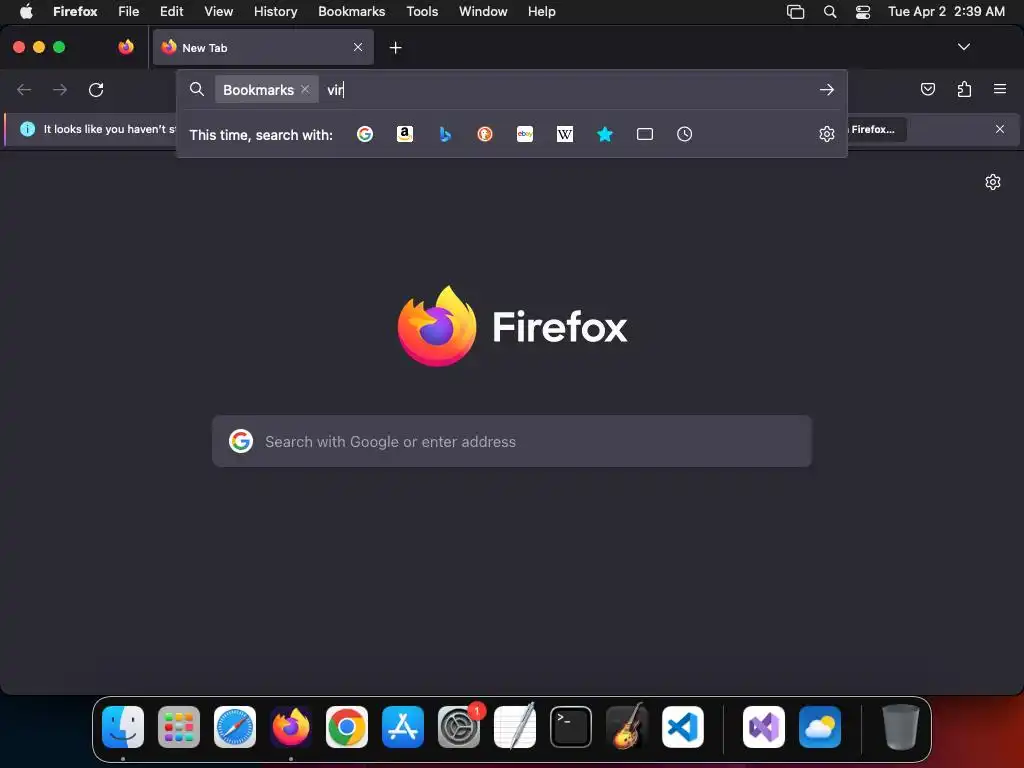Close the New Tab tab
Viewport: 1024px width, 768px height.
click(358, 47)
